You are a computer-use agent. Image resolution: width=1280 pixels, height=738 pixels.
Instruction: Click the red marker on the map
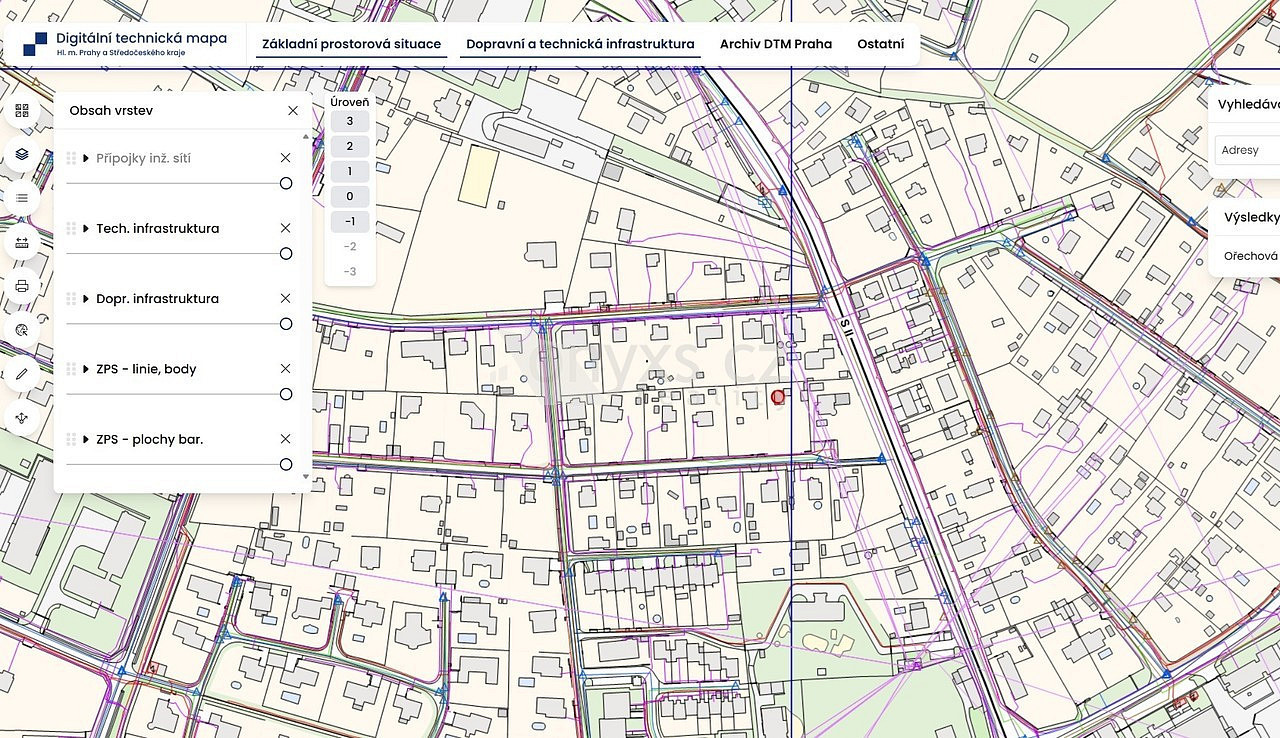pos(778,397)
